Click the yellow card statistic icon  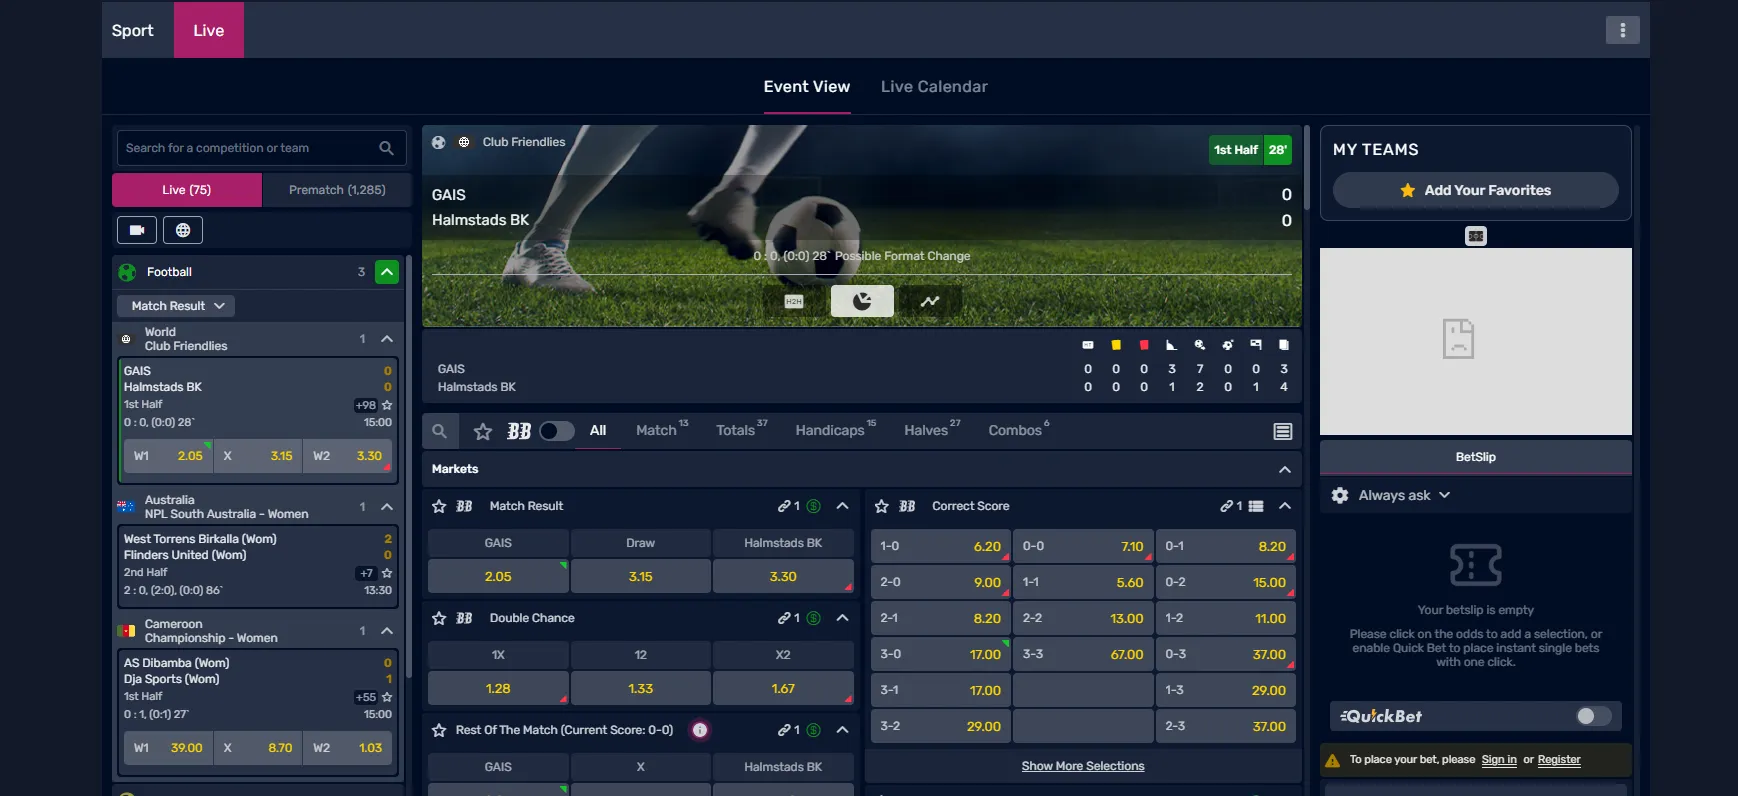[x=1116, y=345]
